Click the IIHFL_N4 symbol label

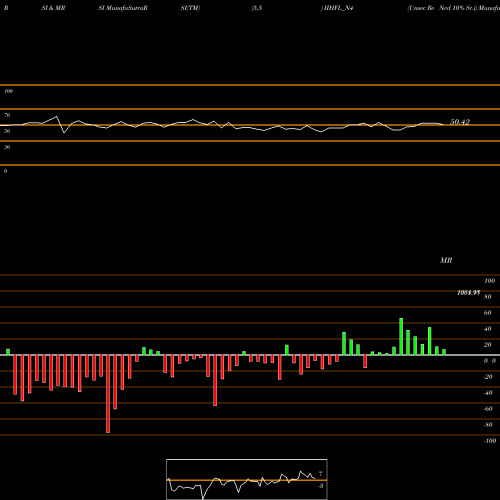338,8
